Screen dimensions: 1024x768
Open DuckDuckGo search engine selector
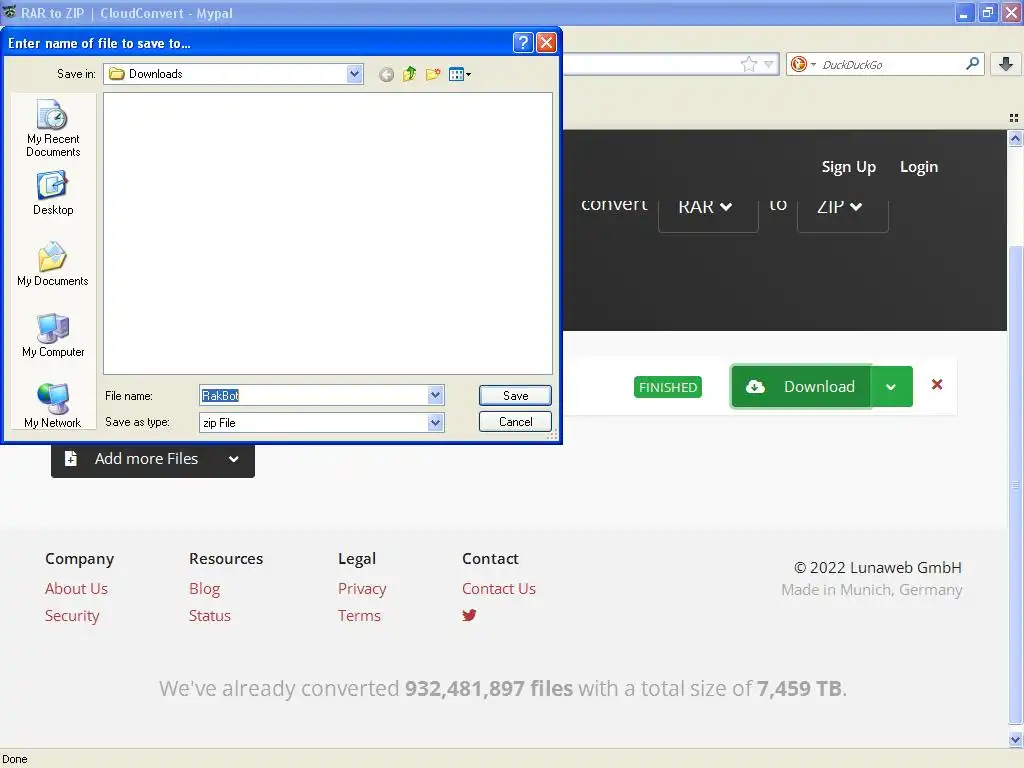click(803, 64)
